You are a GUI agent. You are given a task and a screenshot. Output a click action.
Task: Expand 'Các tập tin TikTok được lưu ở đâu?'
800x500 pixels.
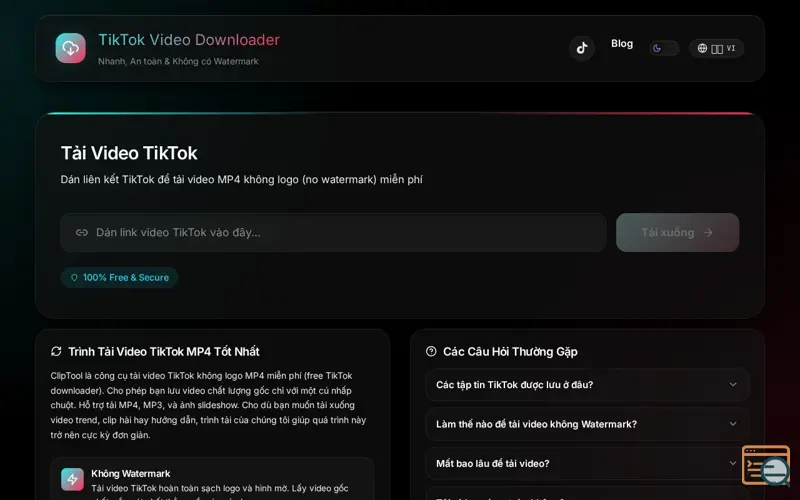click(x=587, y=385)
